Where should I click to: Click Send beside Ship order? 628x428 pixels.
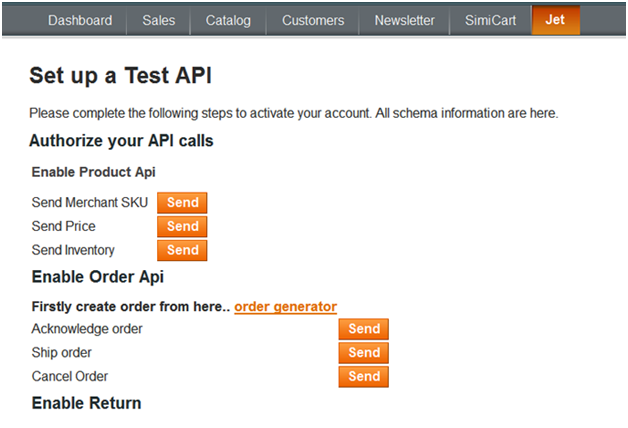tap(364, 353)
